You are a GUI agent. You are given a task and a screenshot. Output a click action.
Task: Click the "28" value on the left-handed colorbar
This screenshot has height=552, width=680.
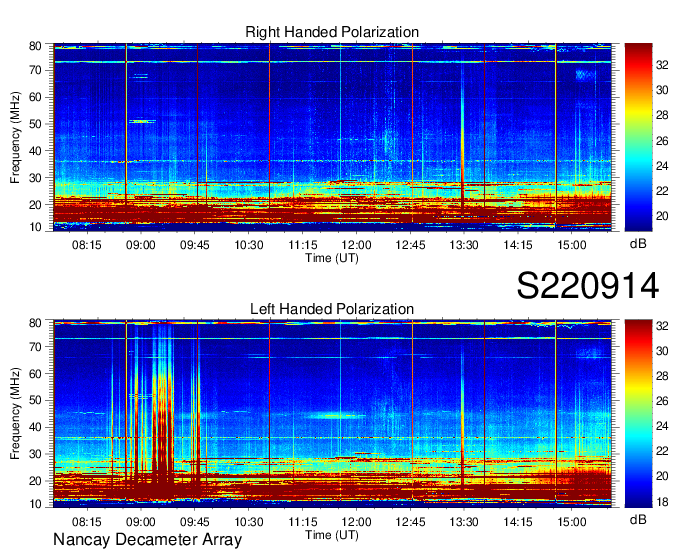(662, 376)
